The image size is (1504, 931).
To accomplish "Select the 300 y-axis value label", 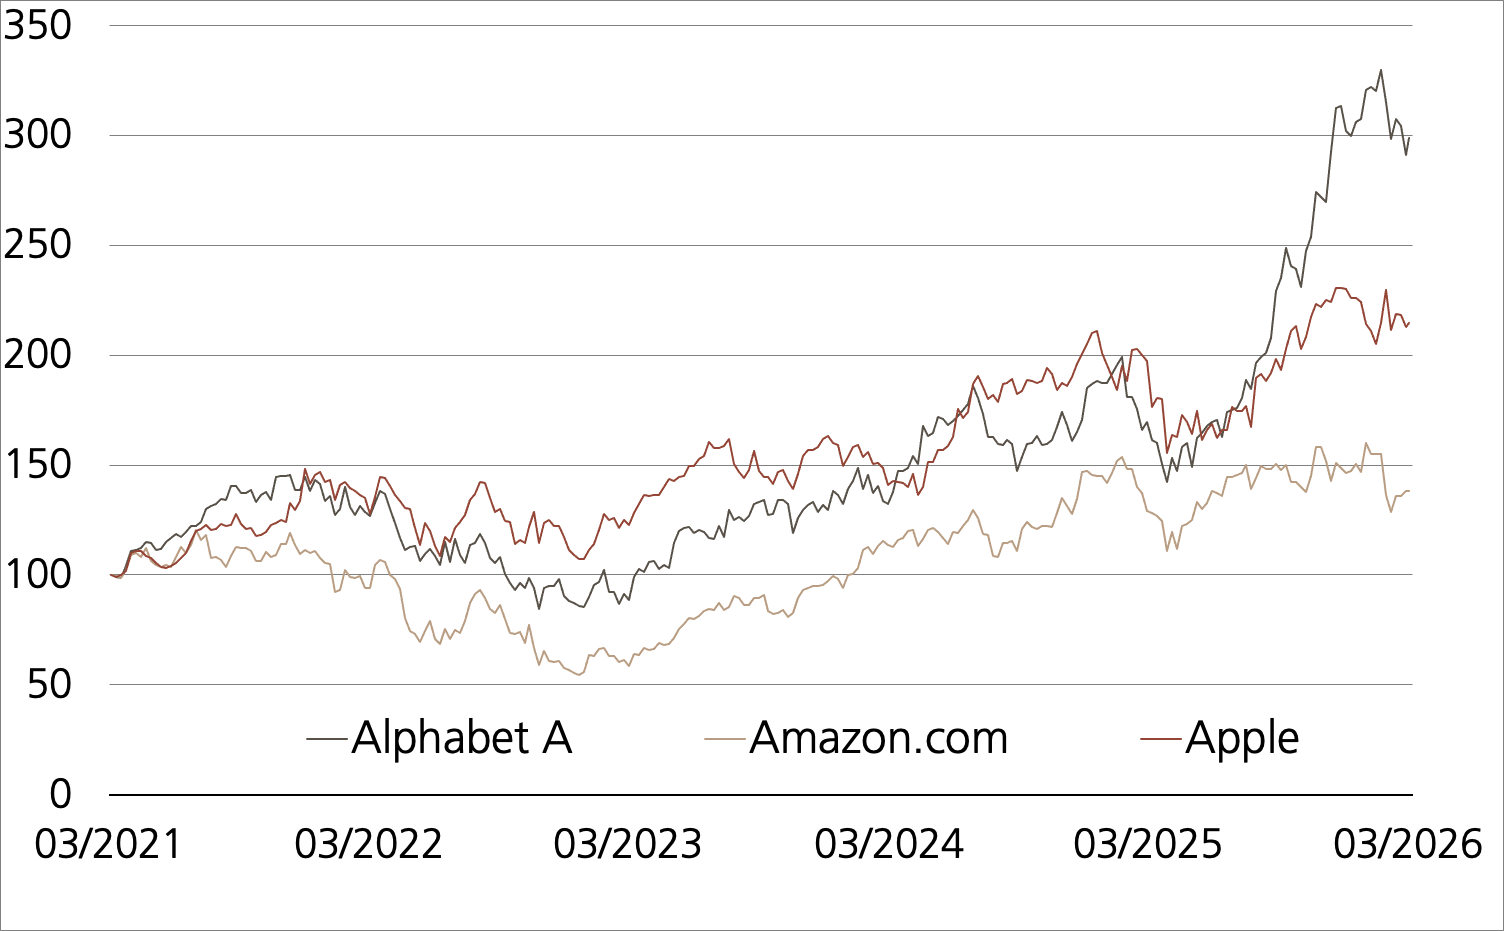I will click(x=38, y=135).
